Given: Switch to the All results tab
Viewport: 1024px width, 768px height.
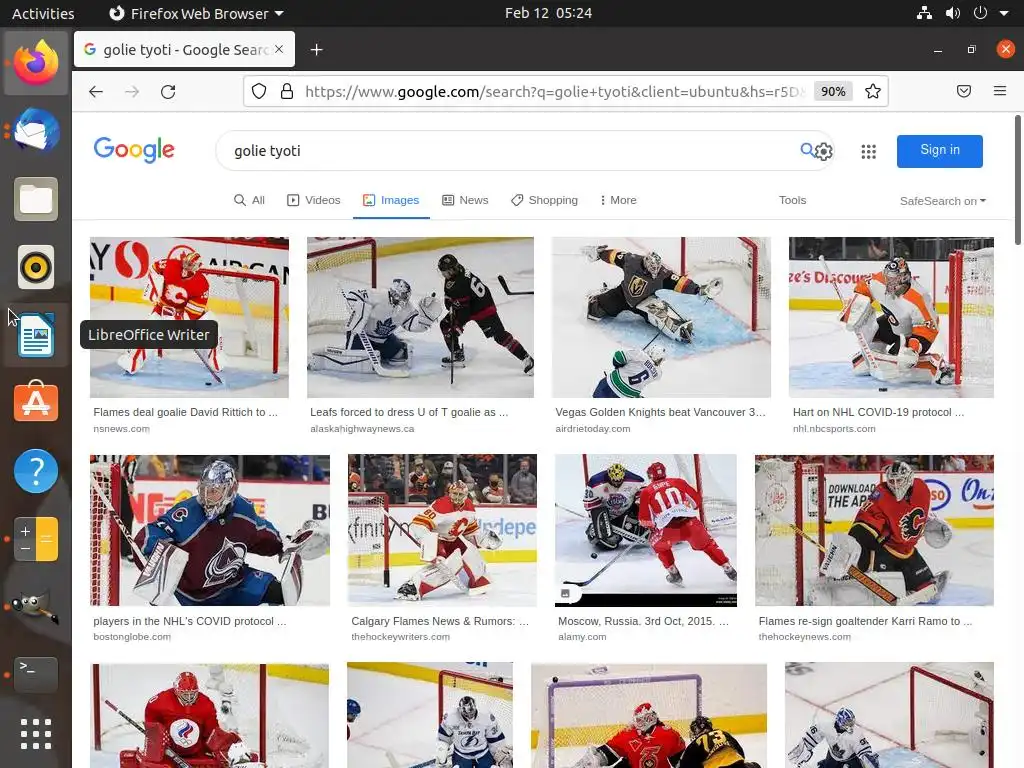Looking at the screenshot, I should [249, 200].
